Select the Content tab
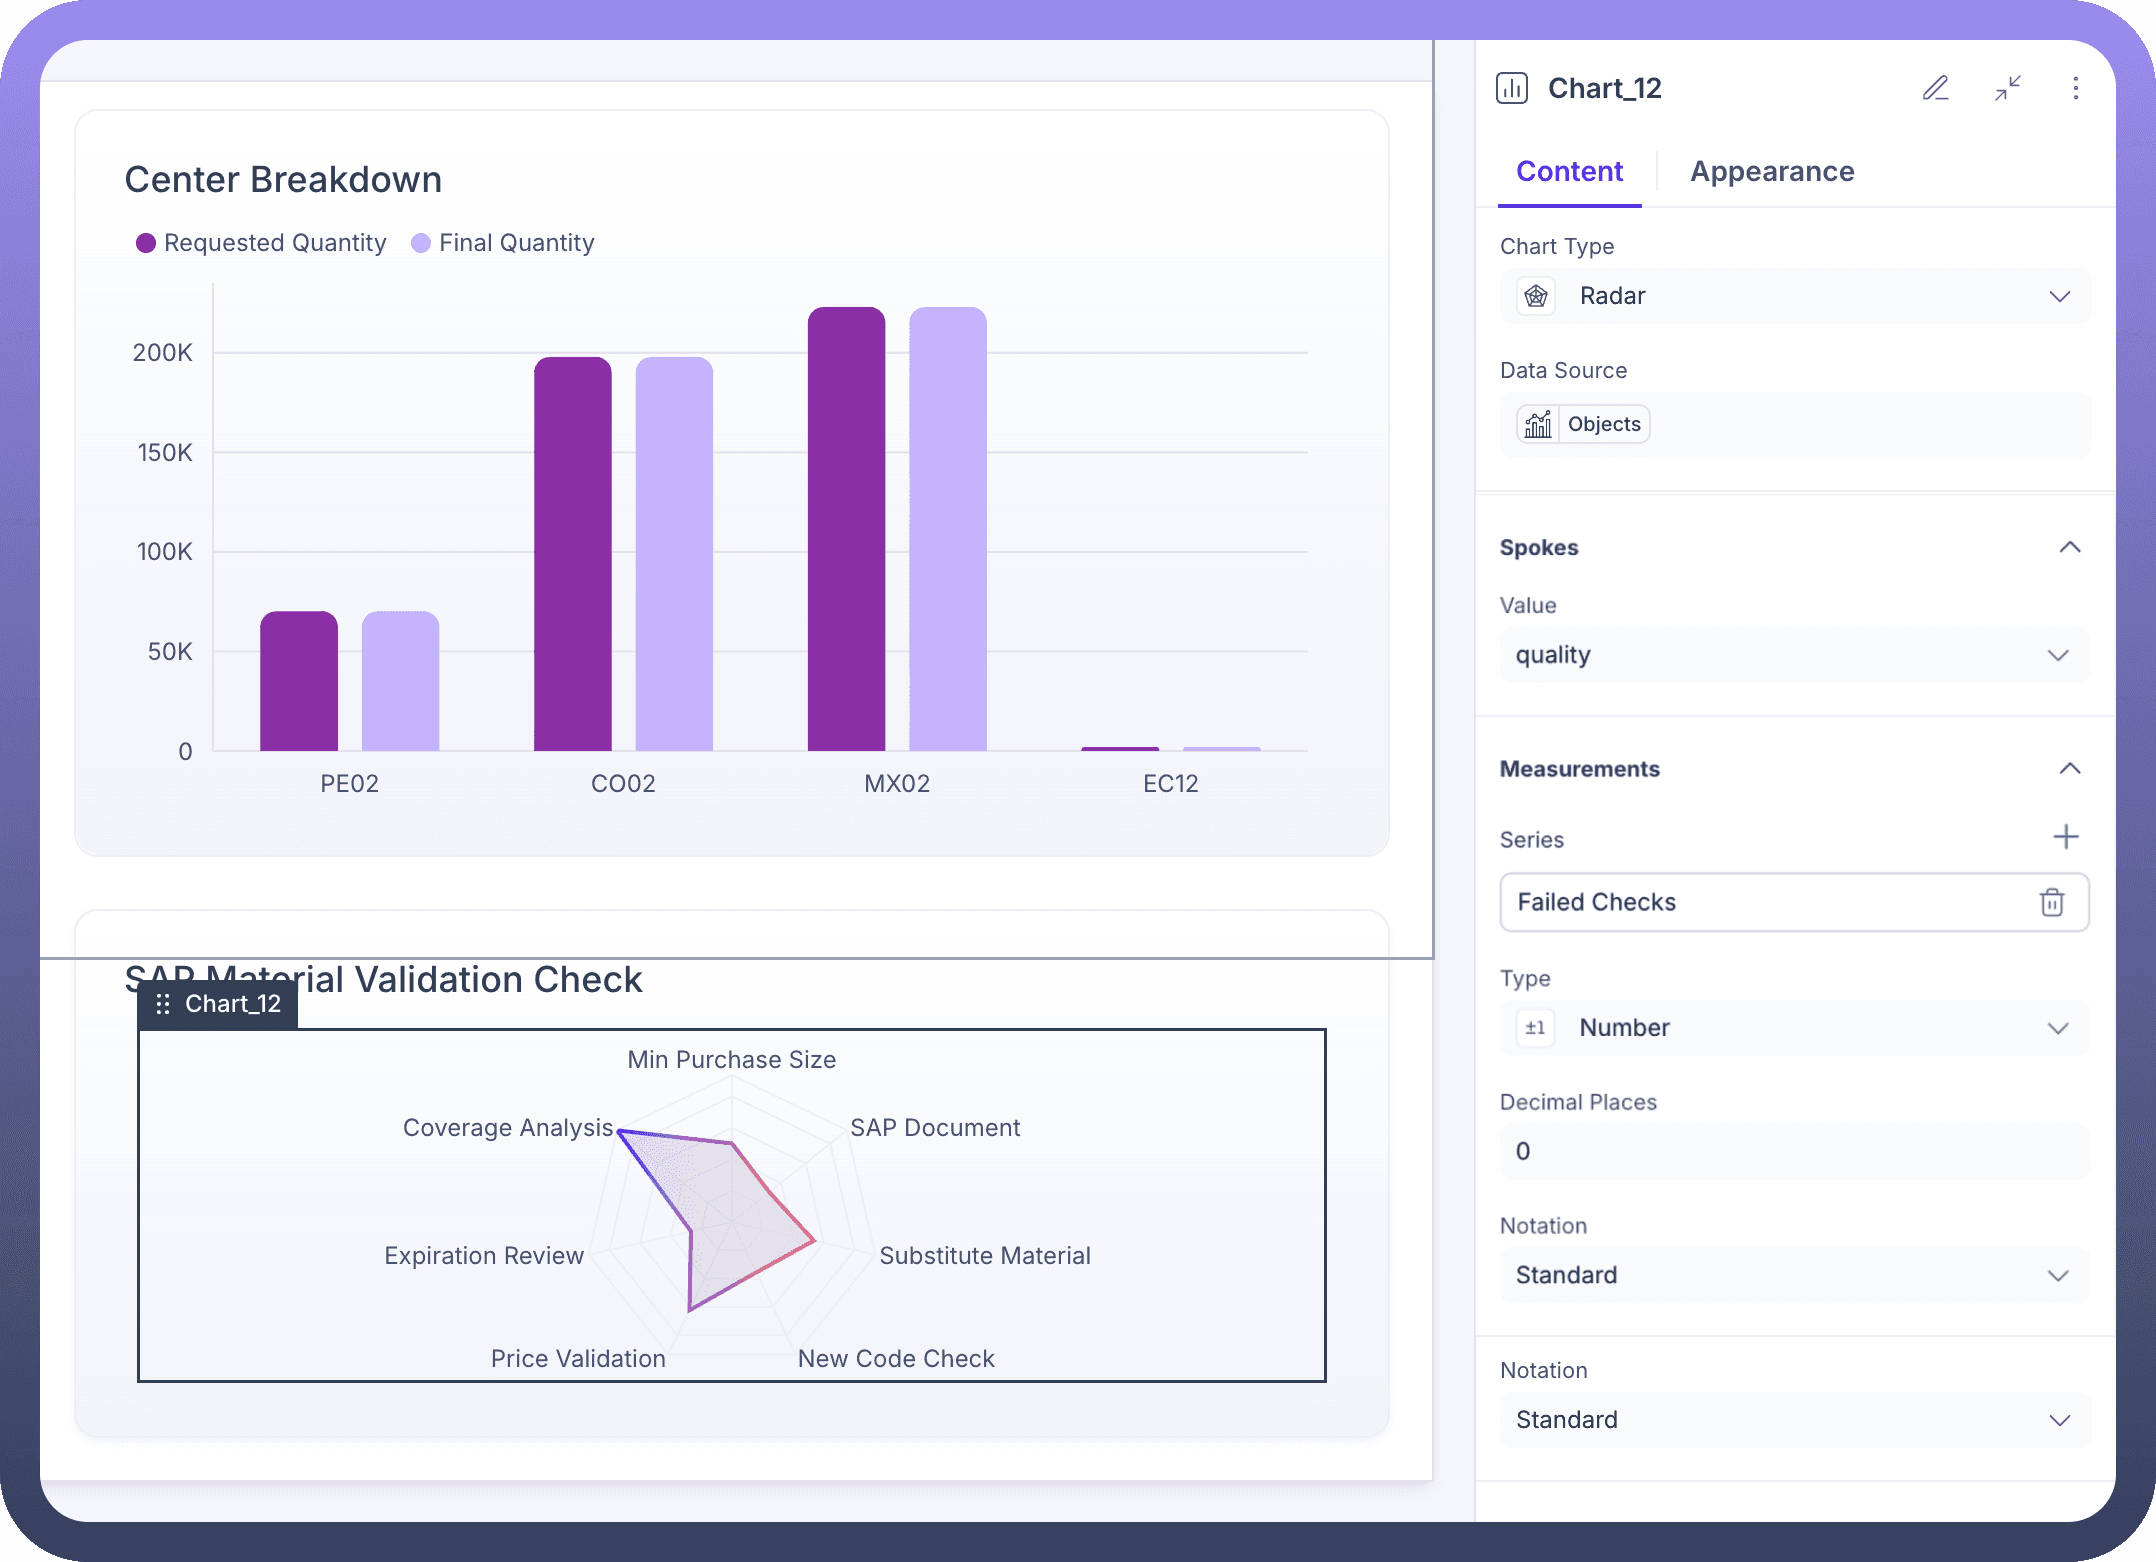 coord(1568,172)
